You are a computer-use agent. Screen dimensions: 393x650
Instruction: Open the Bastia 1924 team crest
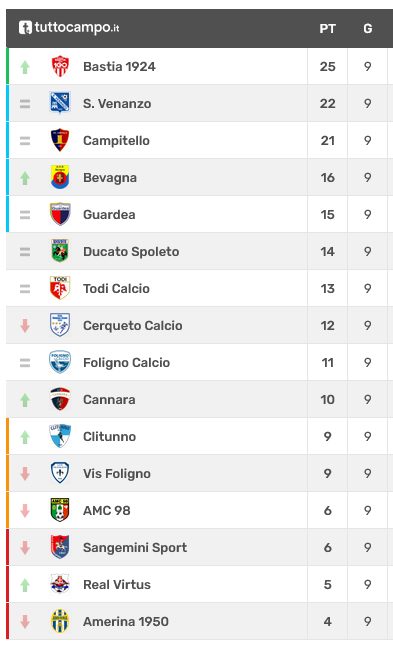pyautogui.click(x=60, y=66)
